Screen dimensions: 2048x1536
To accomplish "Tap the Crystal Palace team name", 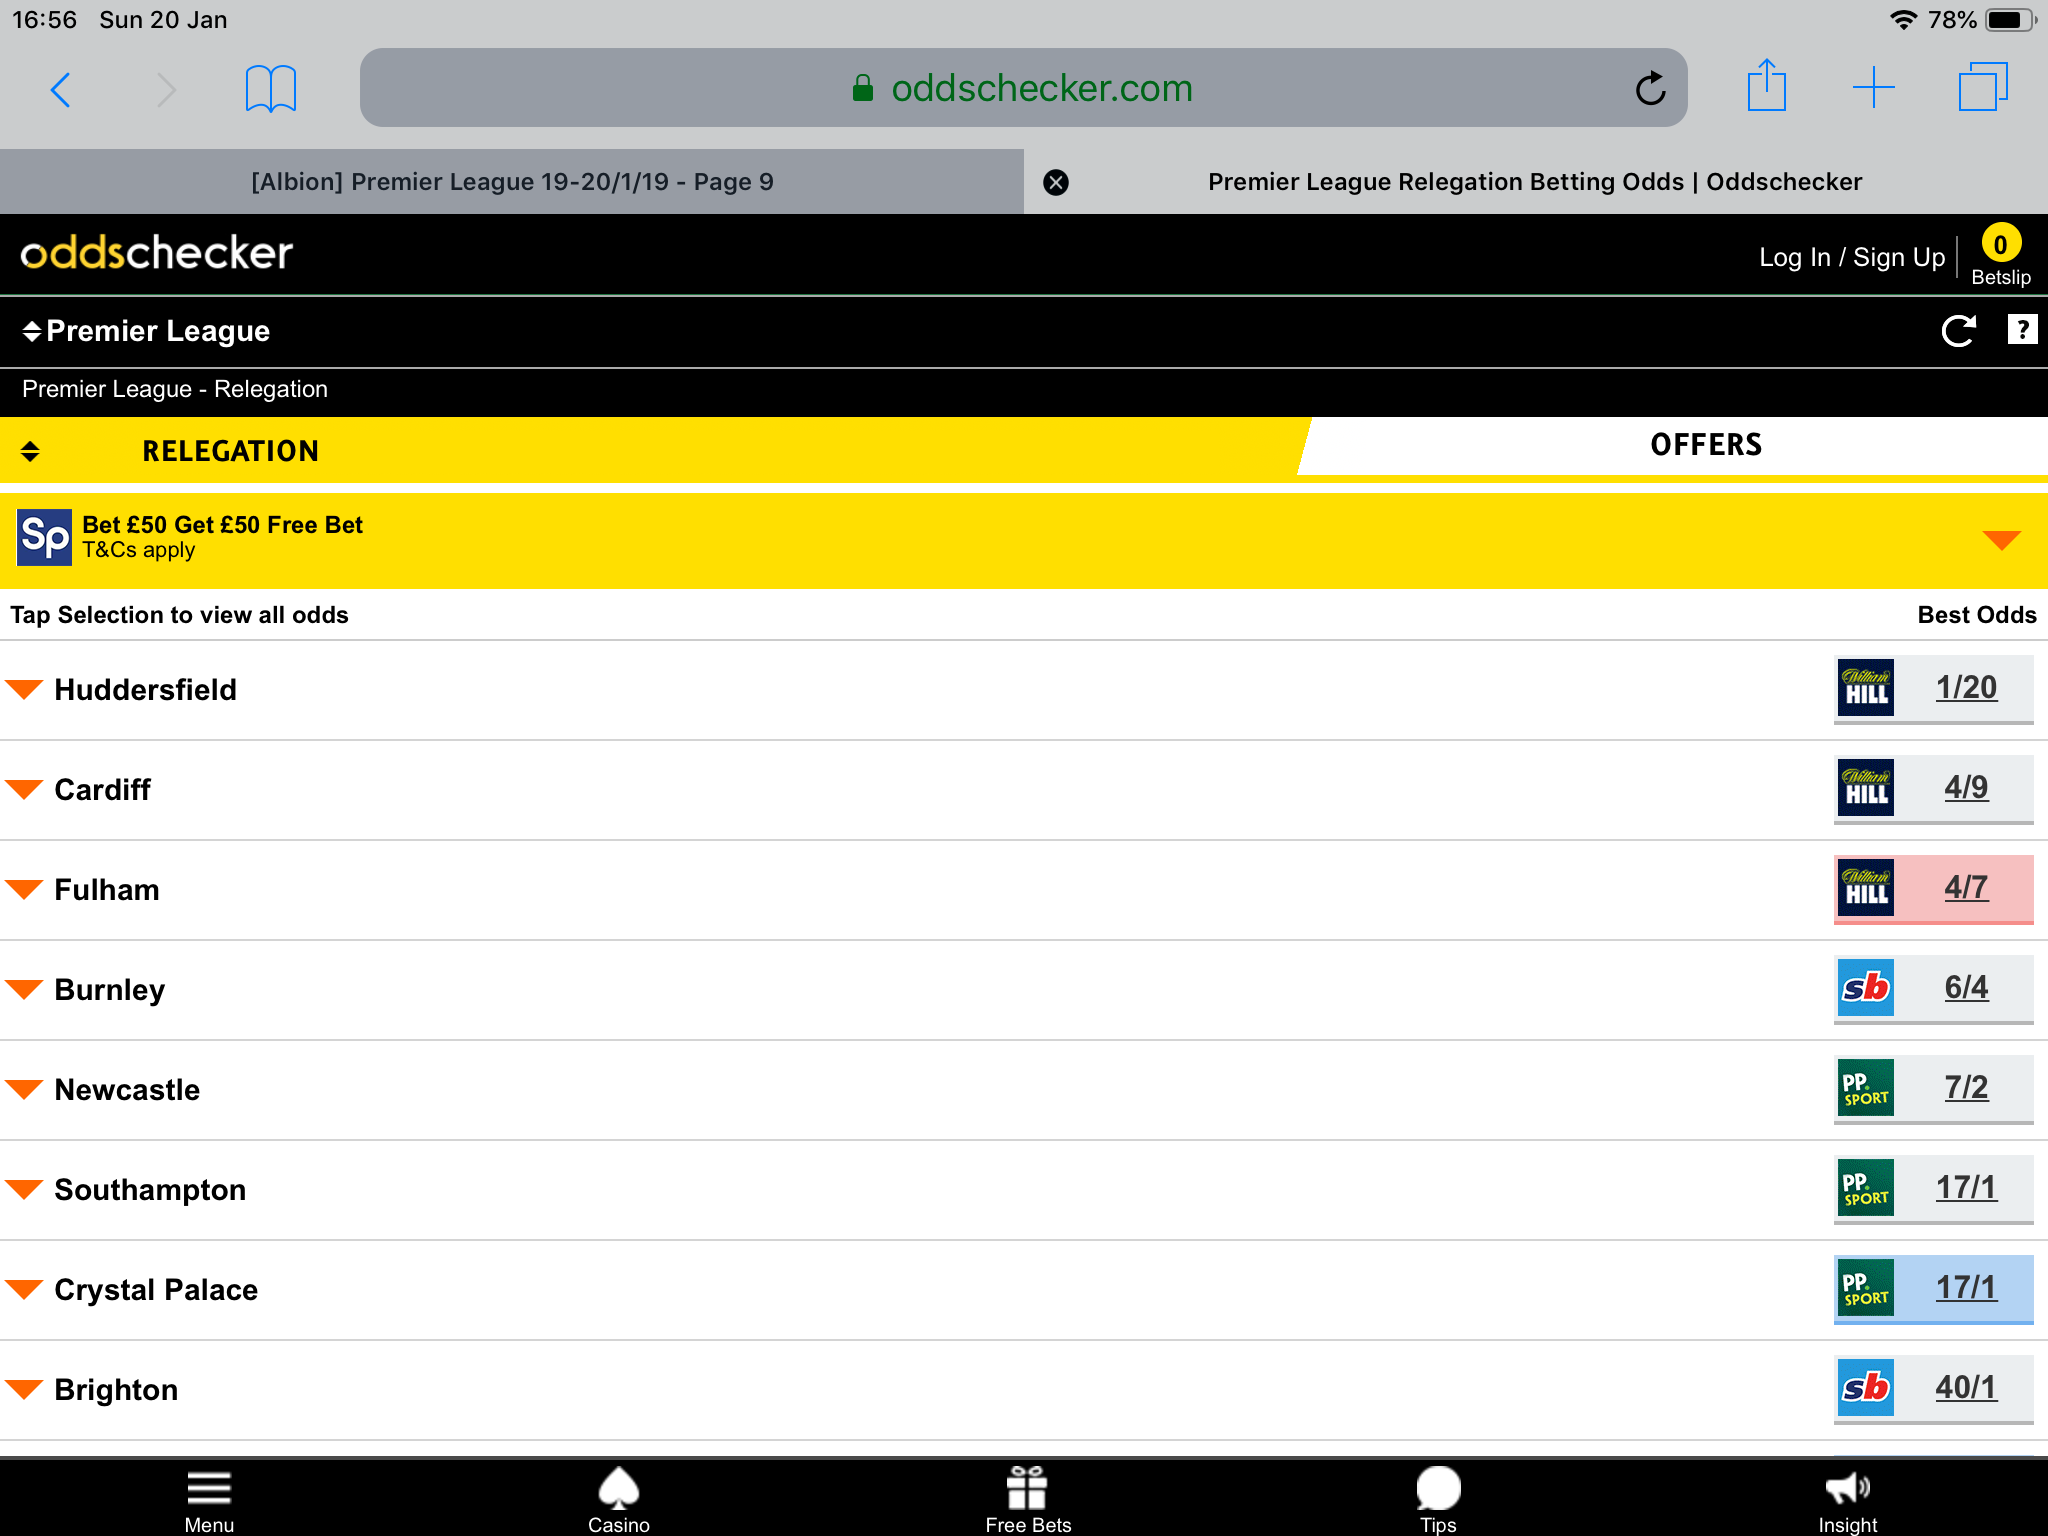I will tap(156, 1290).
